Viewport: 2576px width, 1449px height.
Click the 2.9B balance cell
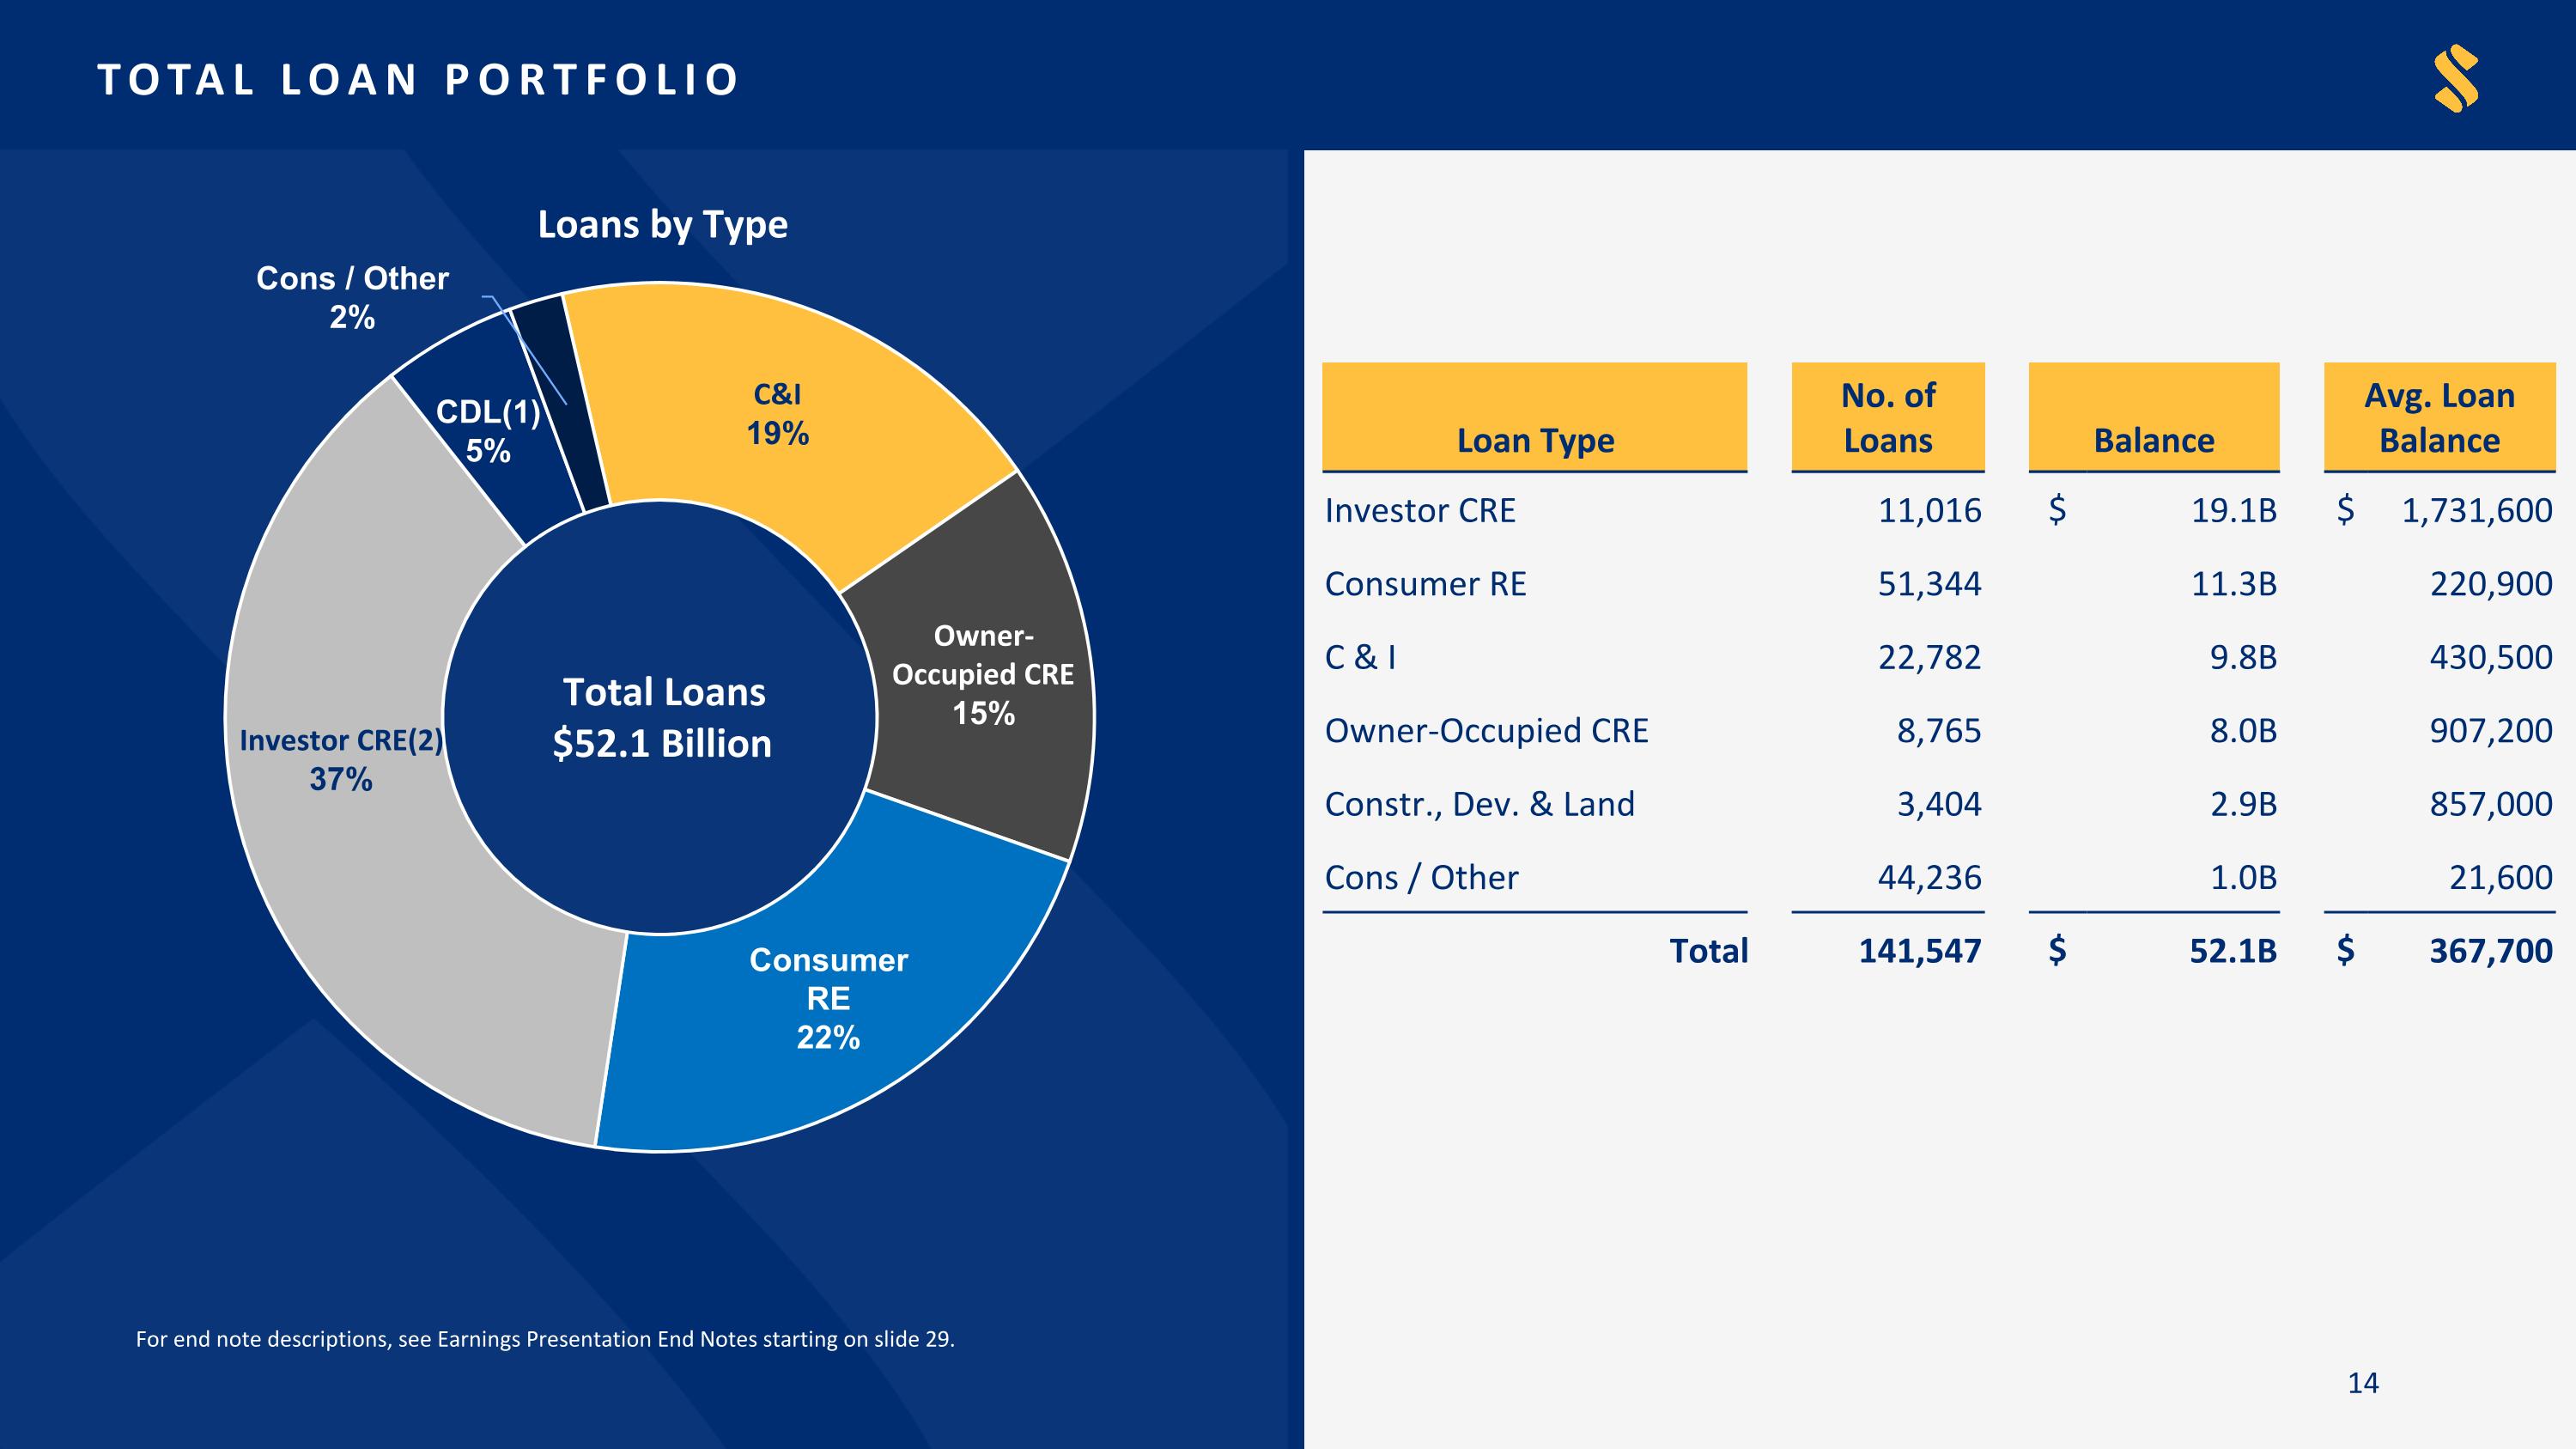(2243, 805)
